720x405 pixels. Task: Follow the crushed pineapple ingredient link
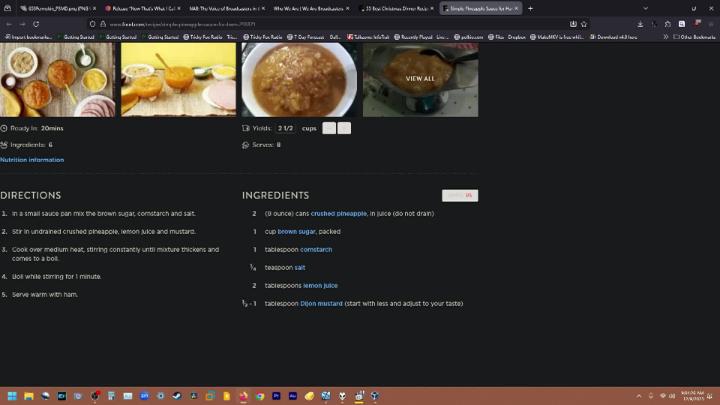point(338,213)
